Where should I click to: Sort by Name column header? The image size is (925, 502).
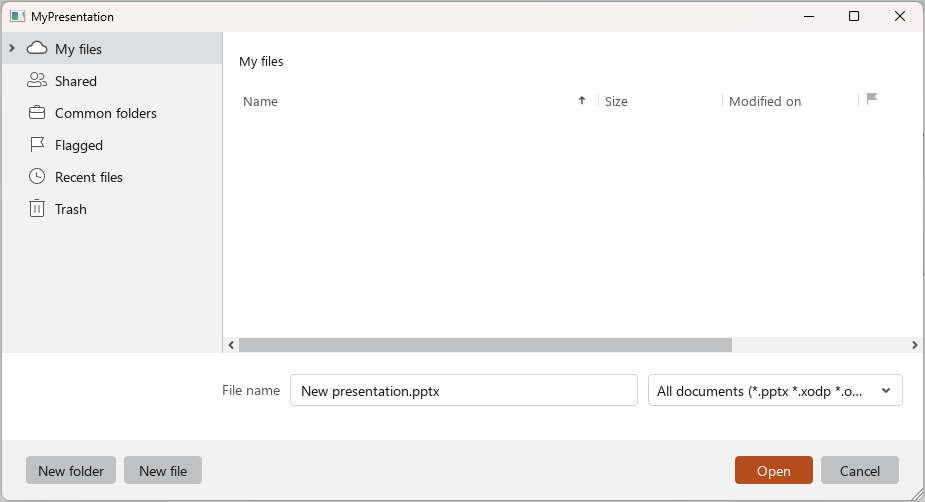point(260,101)
